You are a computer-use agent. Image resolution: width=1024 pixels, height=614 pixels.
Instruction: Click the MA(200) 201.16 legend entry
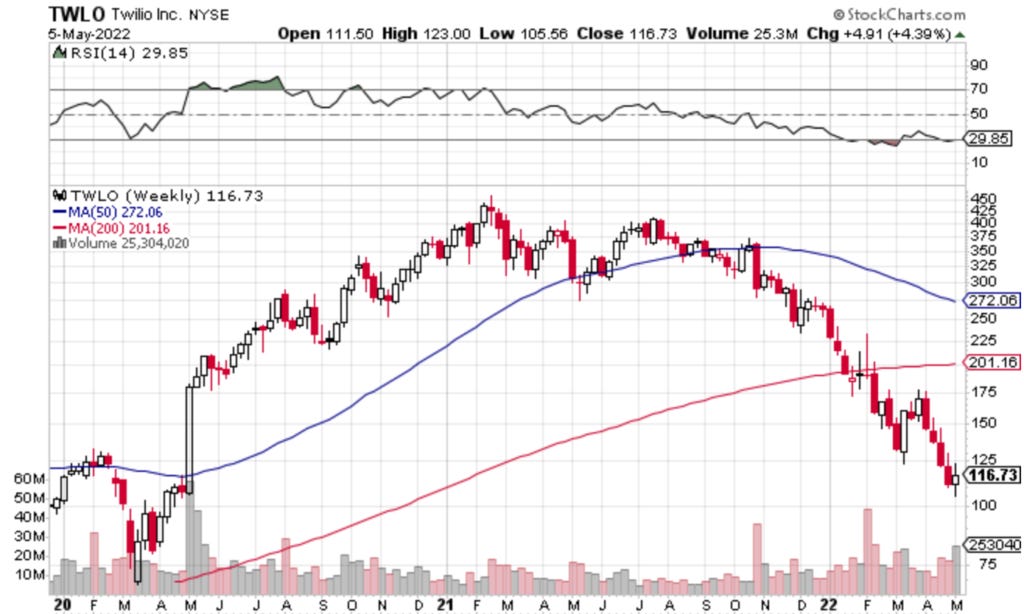point(111,228)
